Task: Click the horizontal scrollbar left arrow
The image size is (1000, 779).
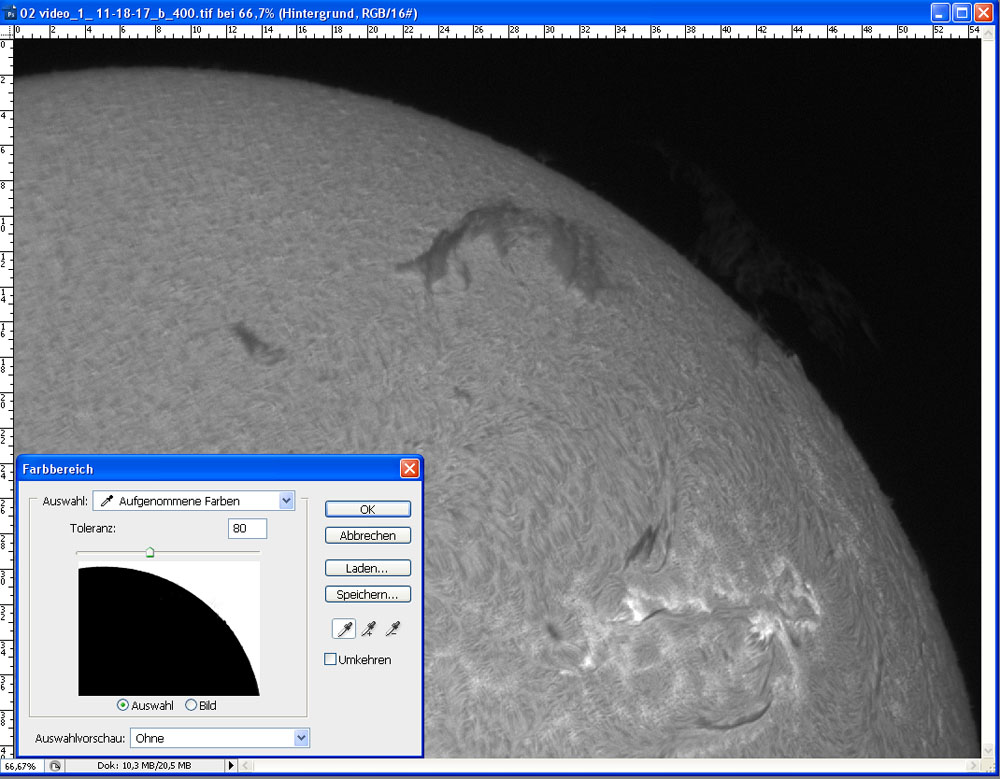Action: coord(246,766)
